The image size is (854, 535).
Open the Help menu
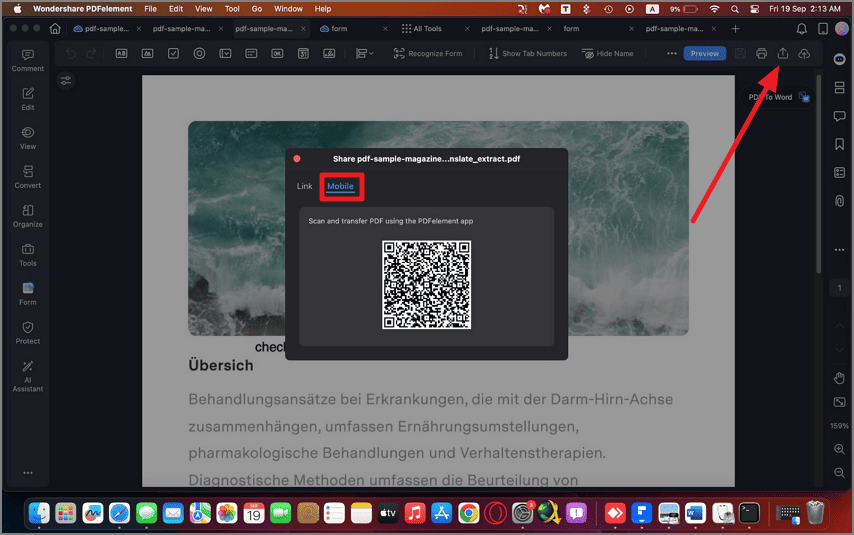click(322, 9)
